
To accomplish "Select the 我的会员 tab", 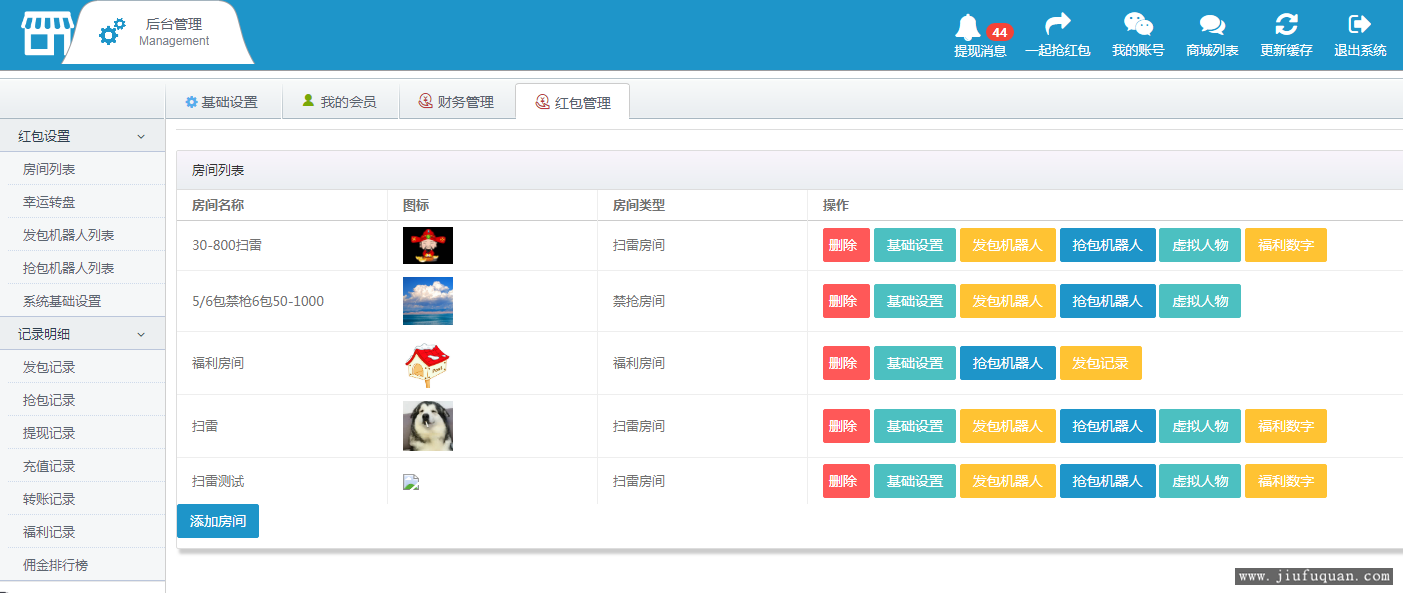I will click(x=339, y=102).
